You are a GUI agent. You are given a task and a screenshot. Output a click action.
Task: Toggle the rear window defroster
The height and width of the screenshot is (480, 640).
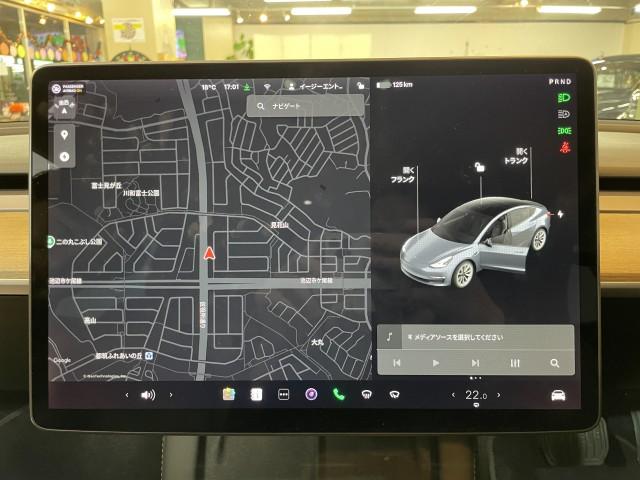[x=394, y=394]
